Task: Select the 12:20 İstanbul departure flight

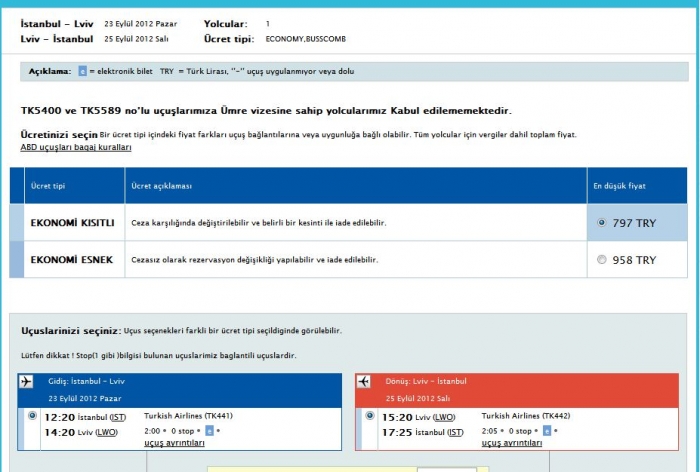Action: click(x=33, y=415)
